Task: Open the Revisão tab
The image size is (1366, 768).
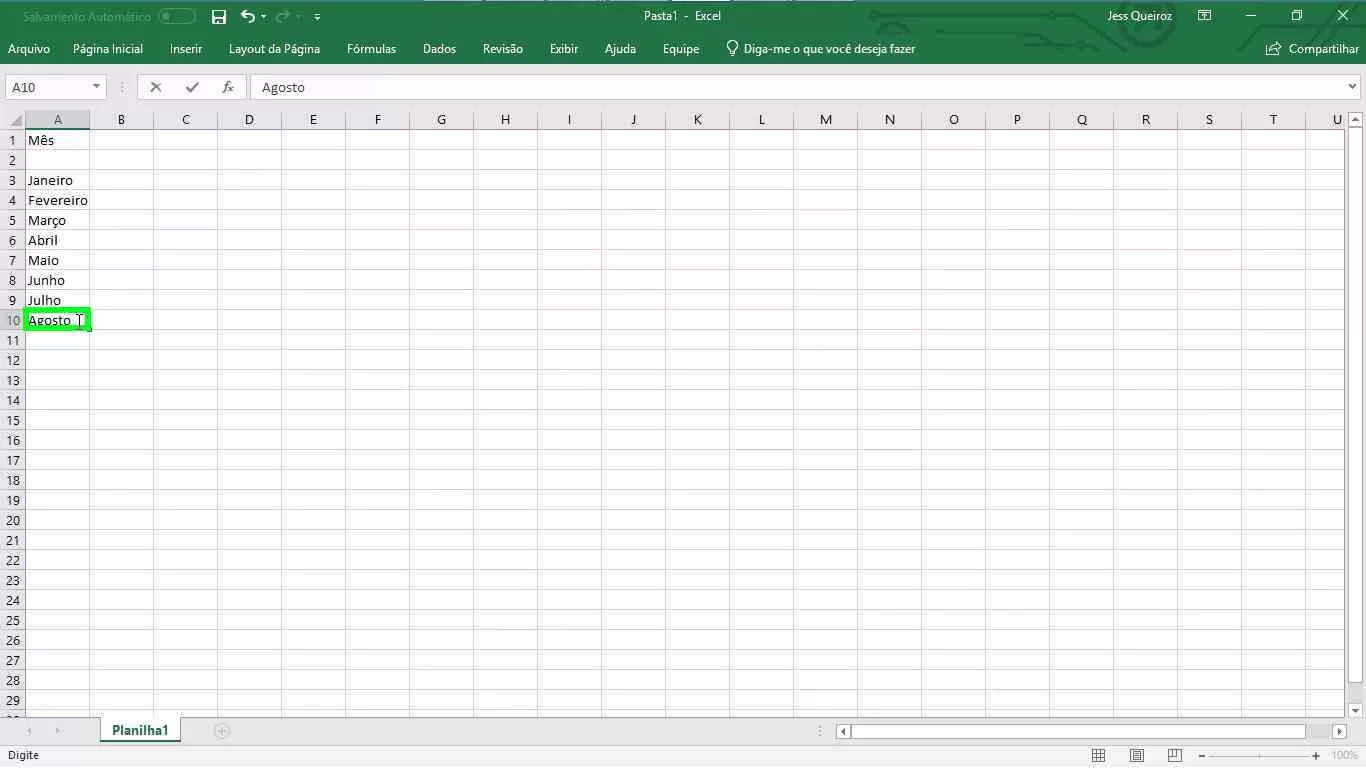Action: click(x=502, y=49)
